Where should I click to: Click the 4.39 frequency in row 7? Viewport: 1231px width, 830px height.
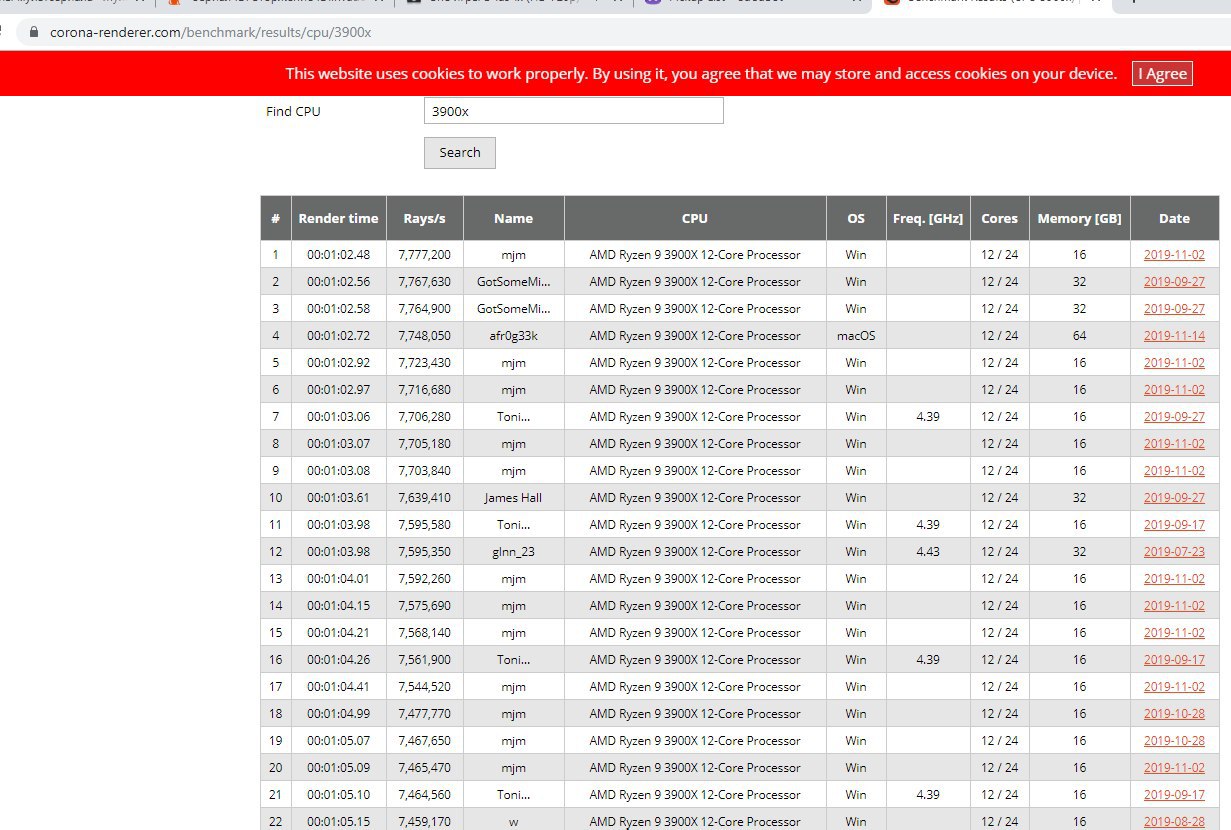(928, 417)
